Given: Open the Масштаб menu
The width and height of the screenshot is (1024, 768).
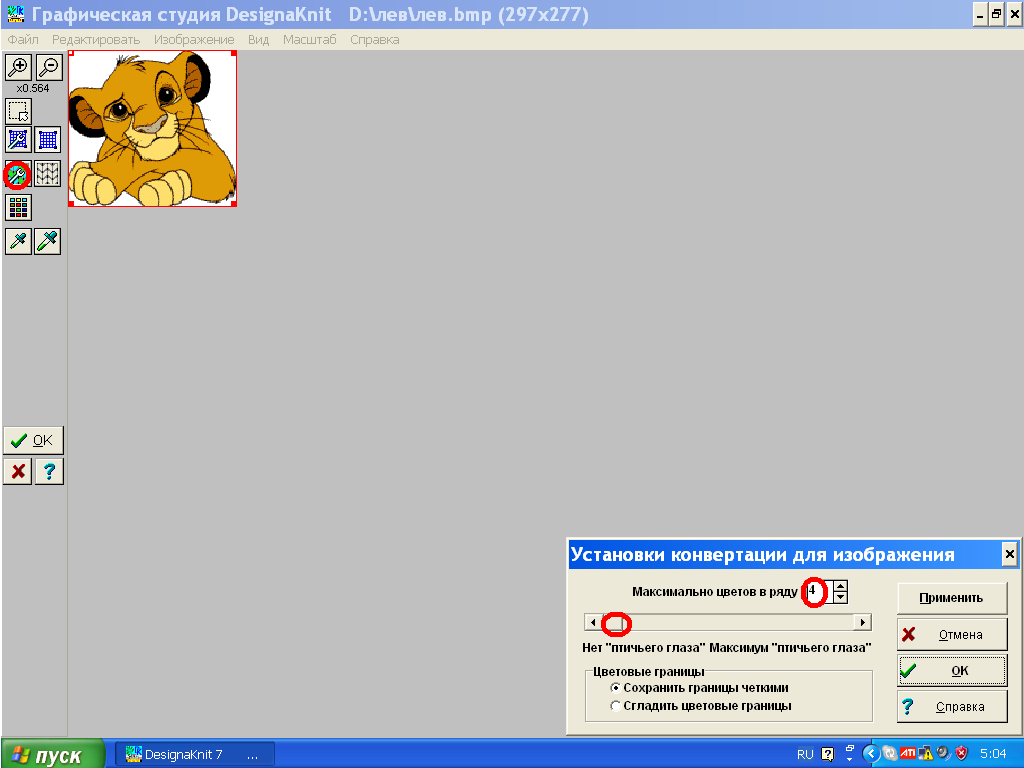Looking at the screenshot, I should pyautogui.click(x=310, y=40).
